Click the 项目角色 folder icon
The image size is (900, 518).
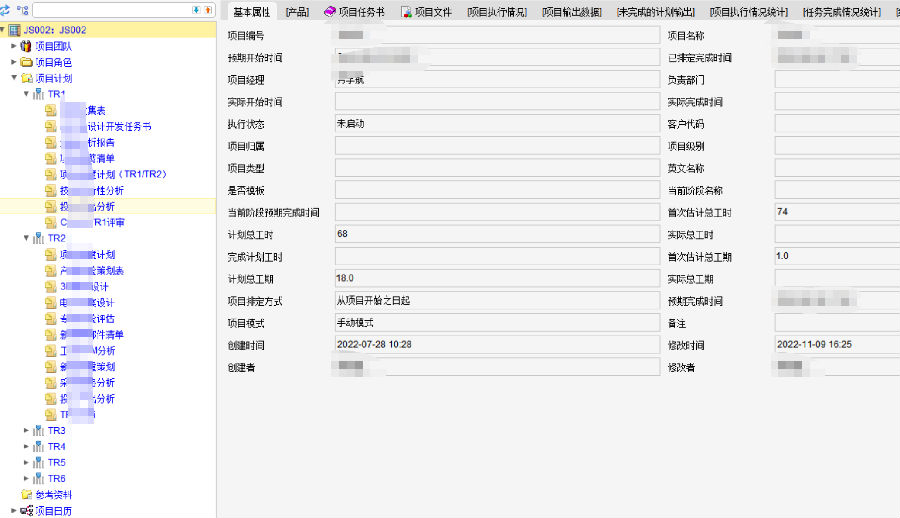[x=26, y=62]
